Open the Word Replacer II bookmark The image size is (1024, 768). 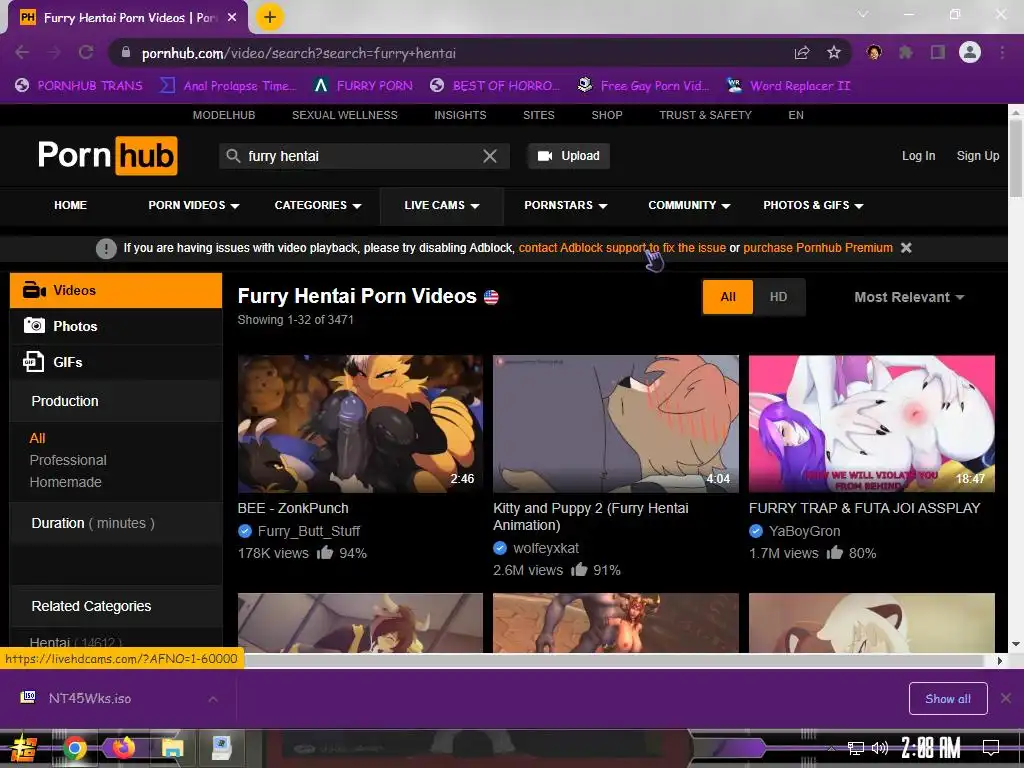click(788, 86)
